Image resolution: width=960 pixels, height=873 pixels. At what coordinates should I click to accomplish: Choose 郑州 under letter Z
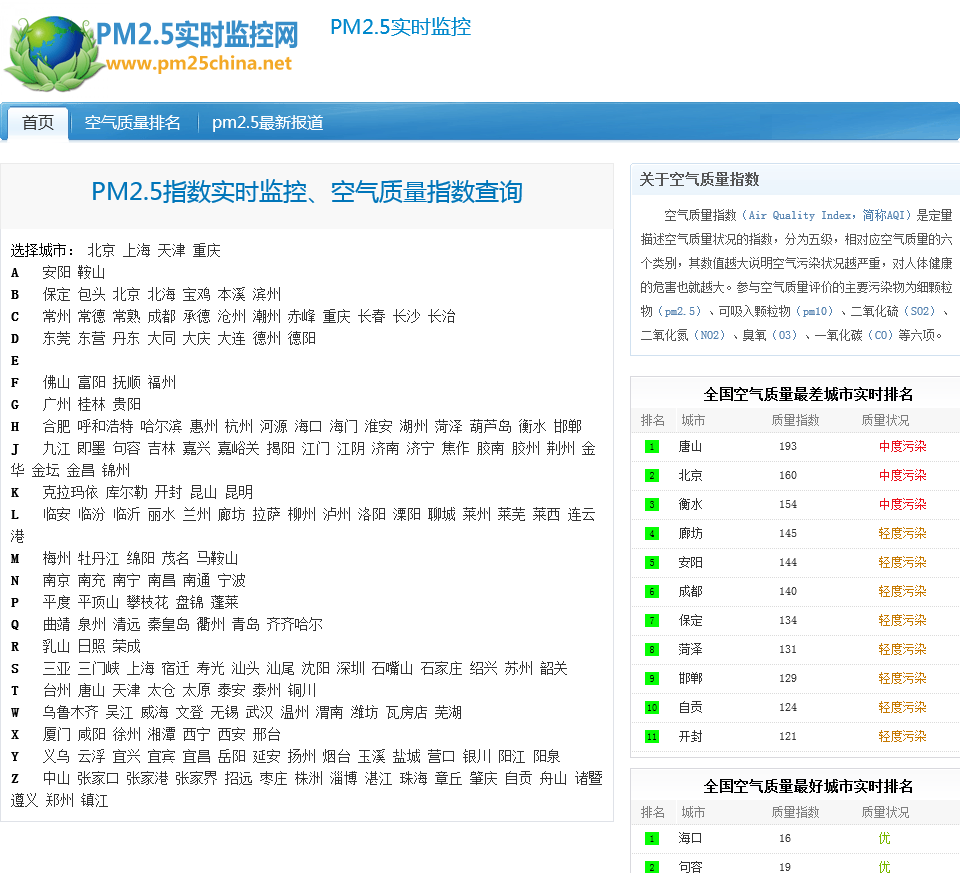click(x=59, y=801)
